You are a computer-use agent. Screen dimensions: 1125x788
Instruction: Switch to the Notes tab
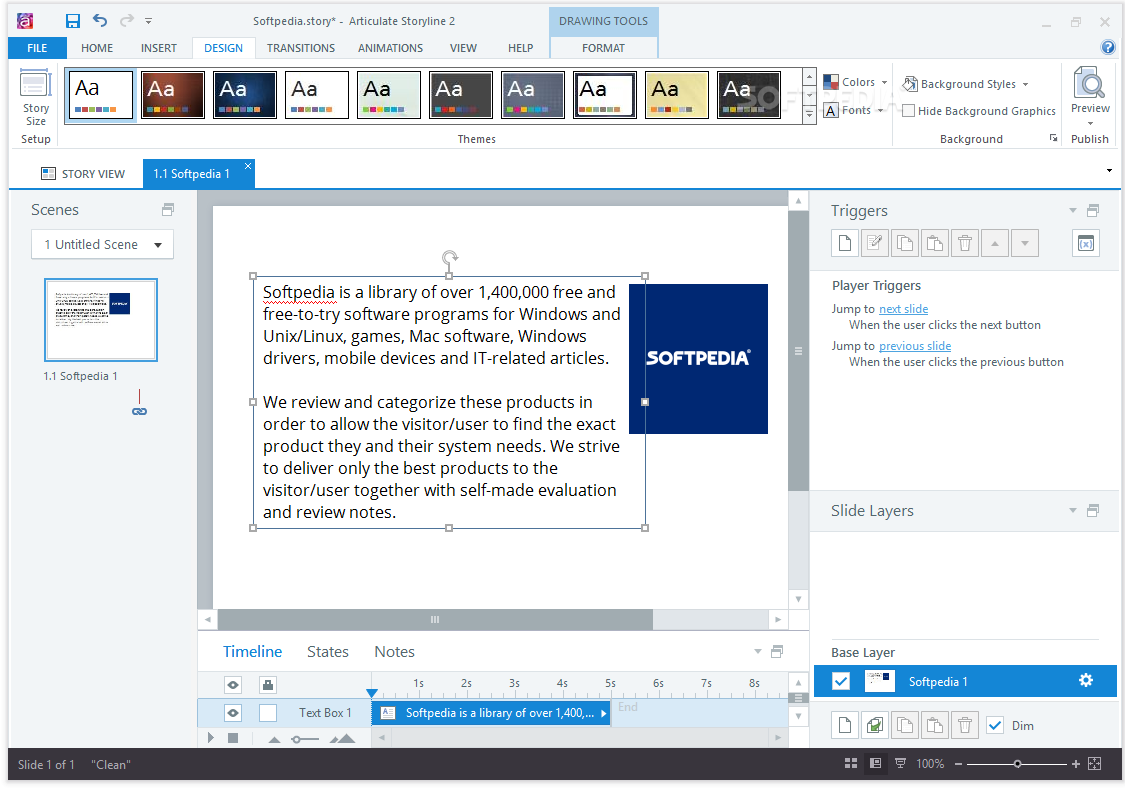click(395, 652)
